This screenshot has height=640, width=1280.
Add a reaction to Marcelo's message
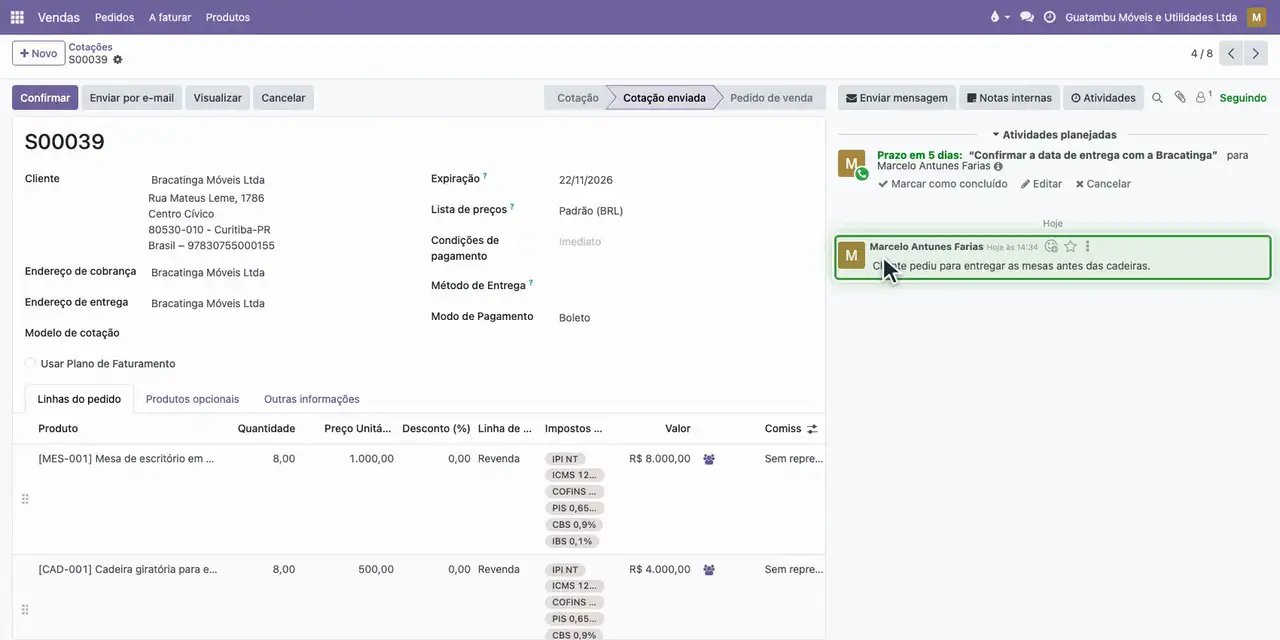click(1051, 246)
